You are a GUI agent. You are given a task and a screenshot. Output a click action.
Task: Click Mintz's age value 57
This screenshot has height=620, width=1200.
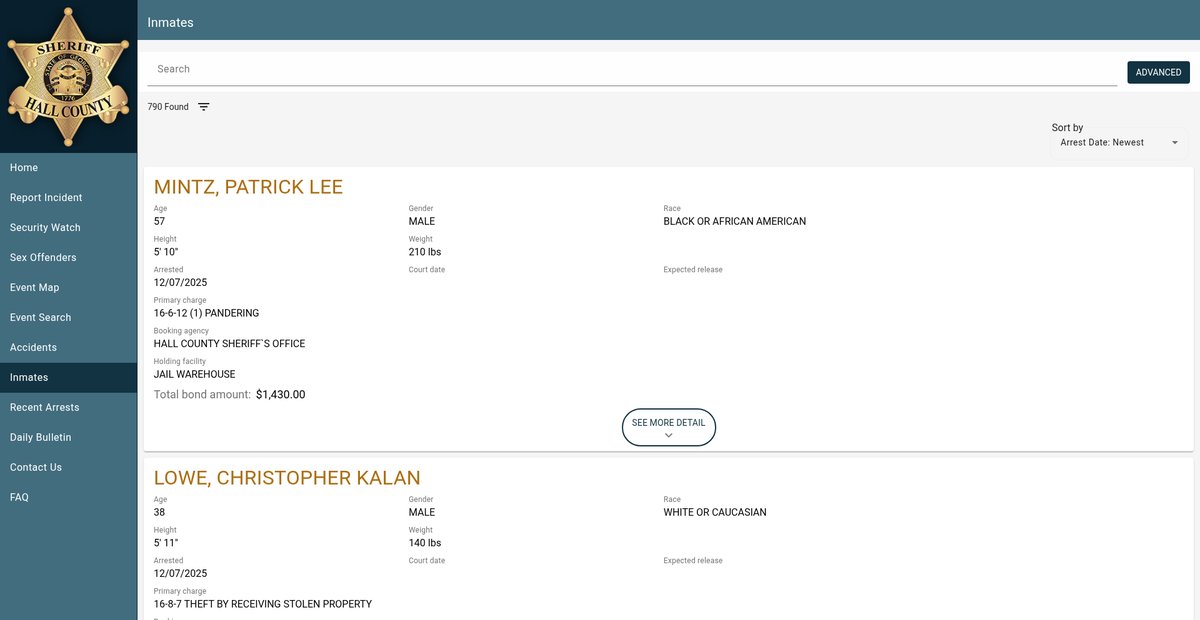(159, 222)
